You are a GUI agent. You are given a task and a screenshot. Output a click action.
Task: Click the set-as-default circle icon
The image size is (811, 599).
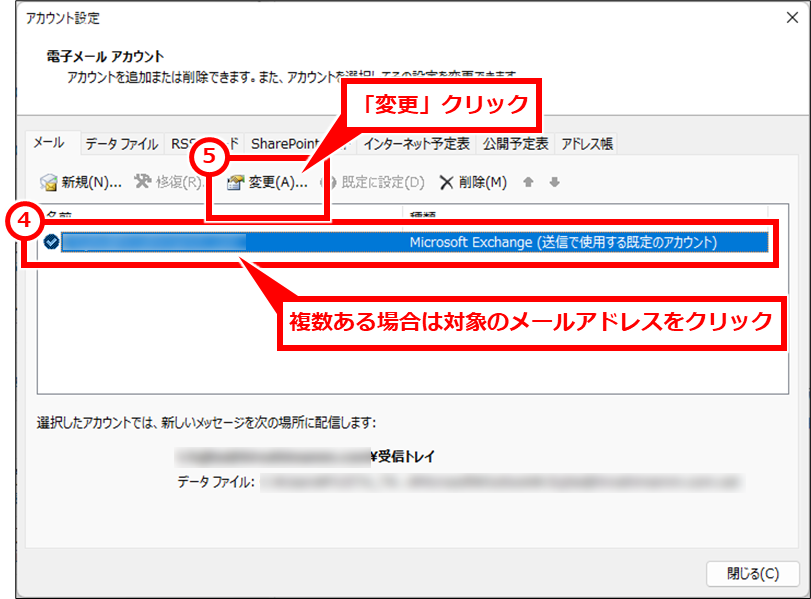tap(329, 182)
